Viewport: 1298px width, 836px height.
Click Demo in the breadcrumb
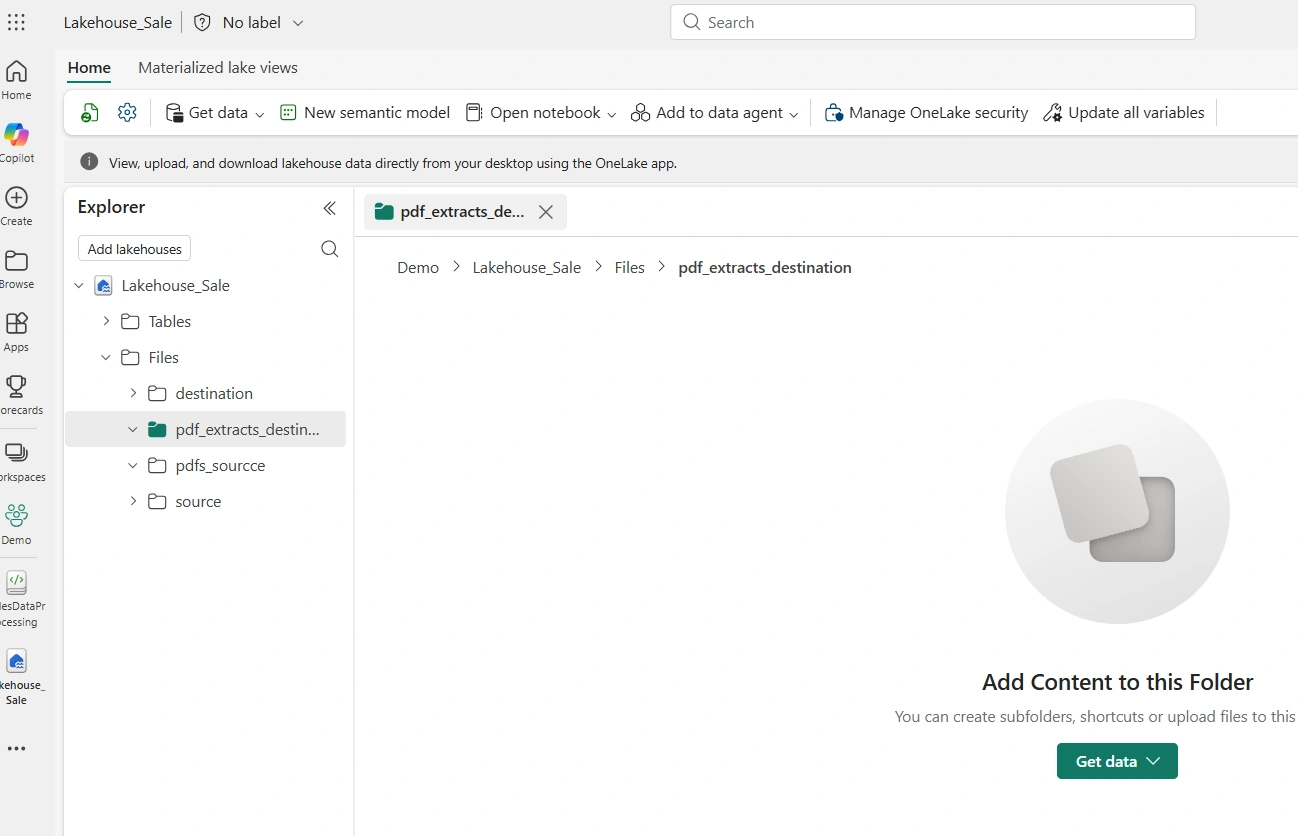point(418,268)
